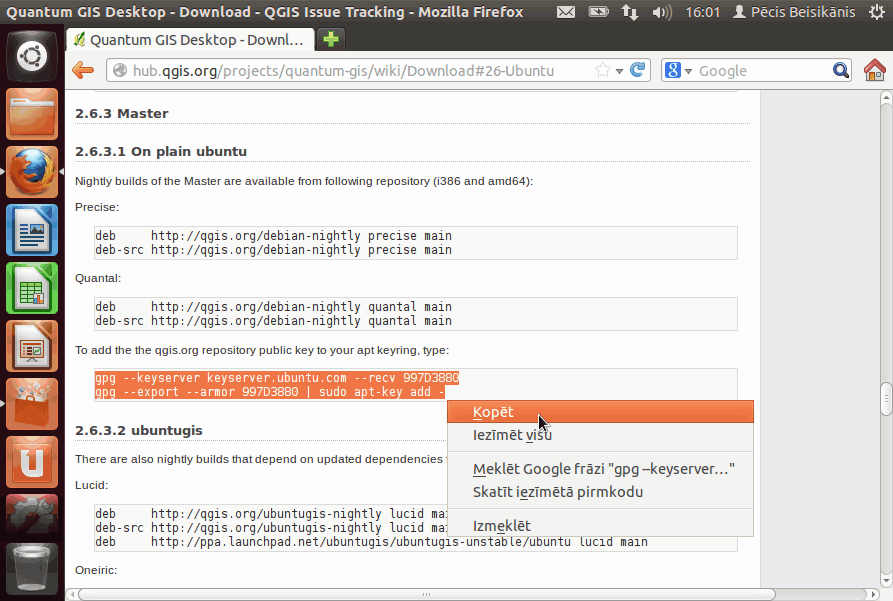The image size is (893, 601).
Task: Open the Ubuntu One launcher icon
Action: tap(32, 462)
